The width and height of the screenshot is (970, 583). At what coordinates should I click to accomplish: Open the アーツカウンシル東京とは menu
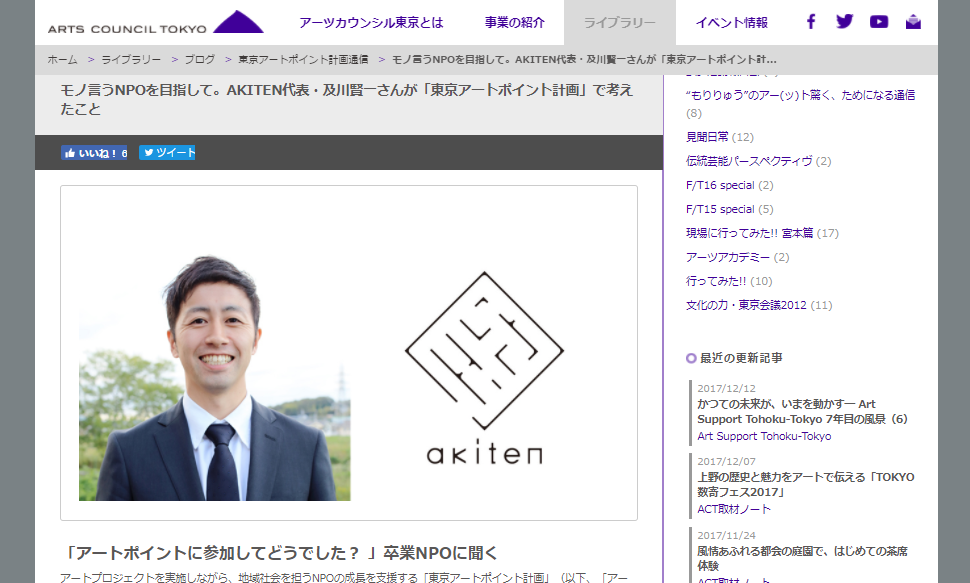371,23
